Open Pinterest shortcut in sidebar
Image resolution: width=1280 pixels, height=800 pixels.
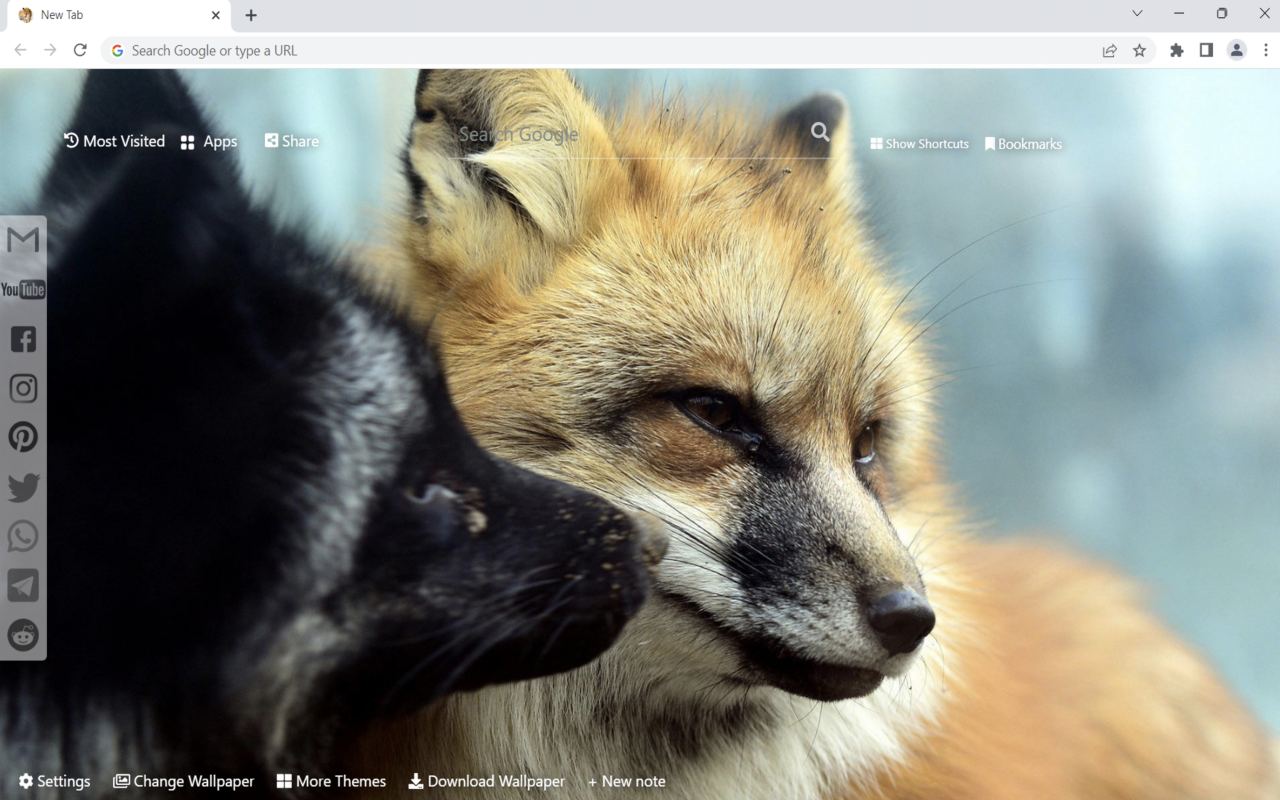click(23, 437)
